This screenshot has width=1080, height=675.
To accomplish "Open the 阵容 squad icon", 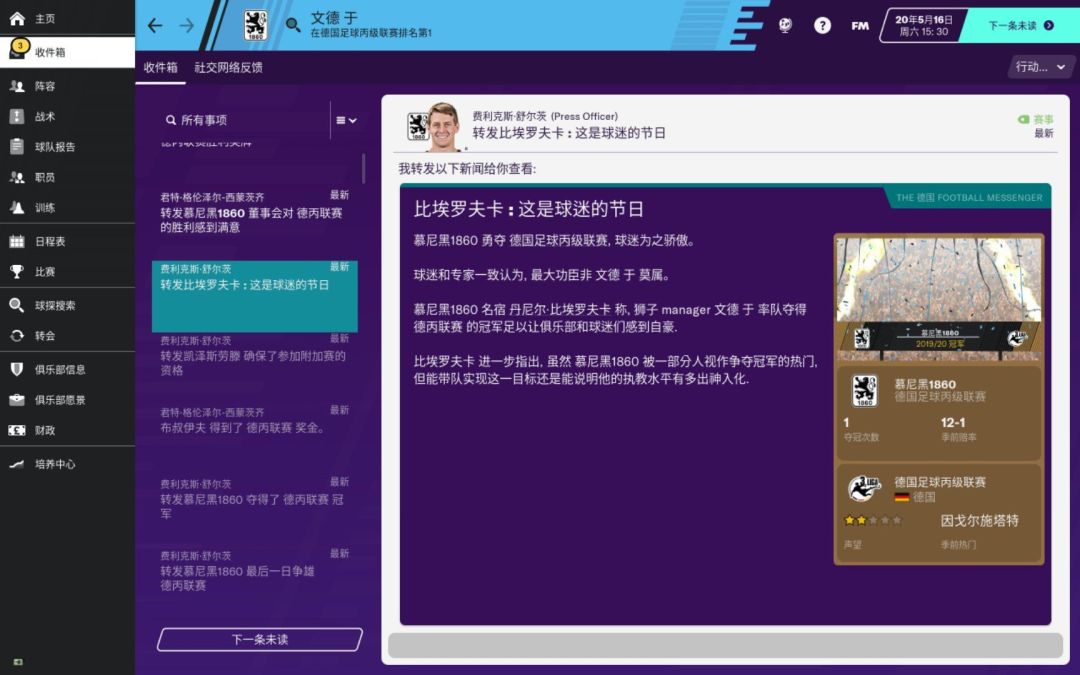I will 17,86.
